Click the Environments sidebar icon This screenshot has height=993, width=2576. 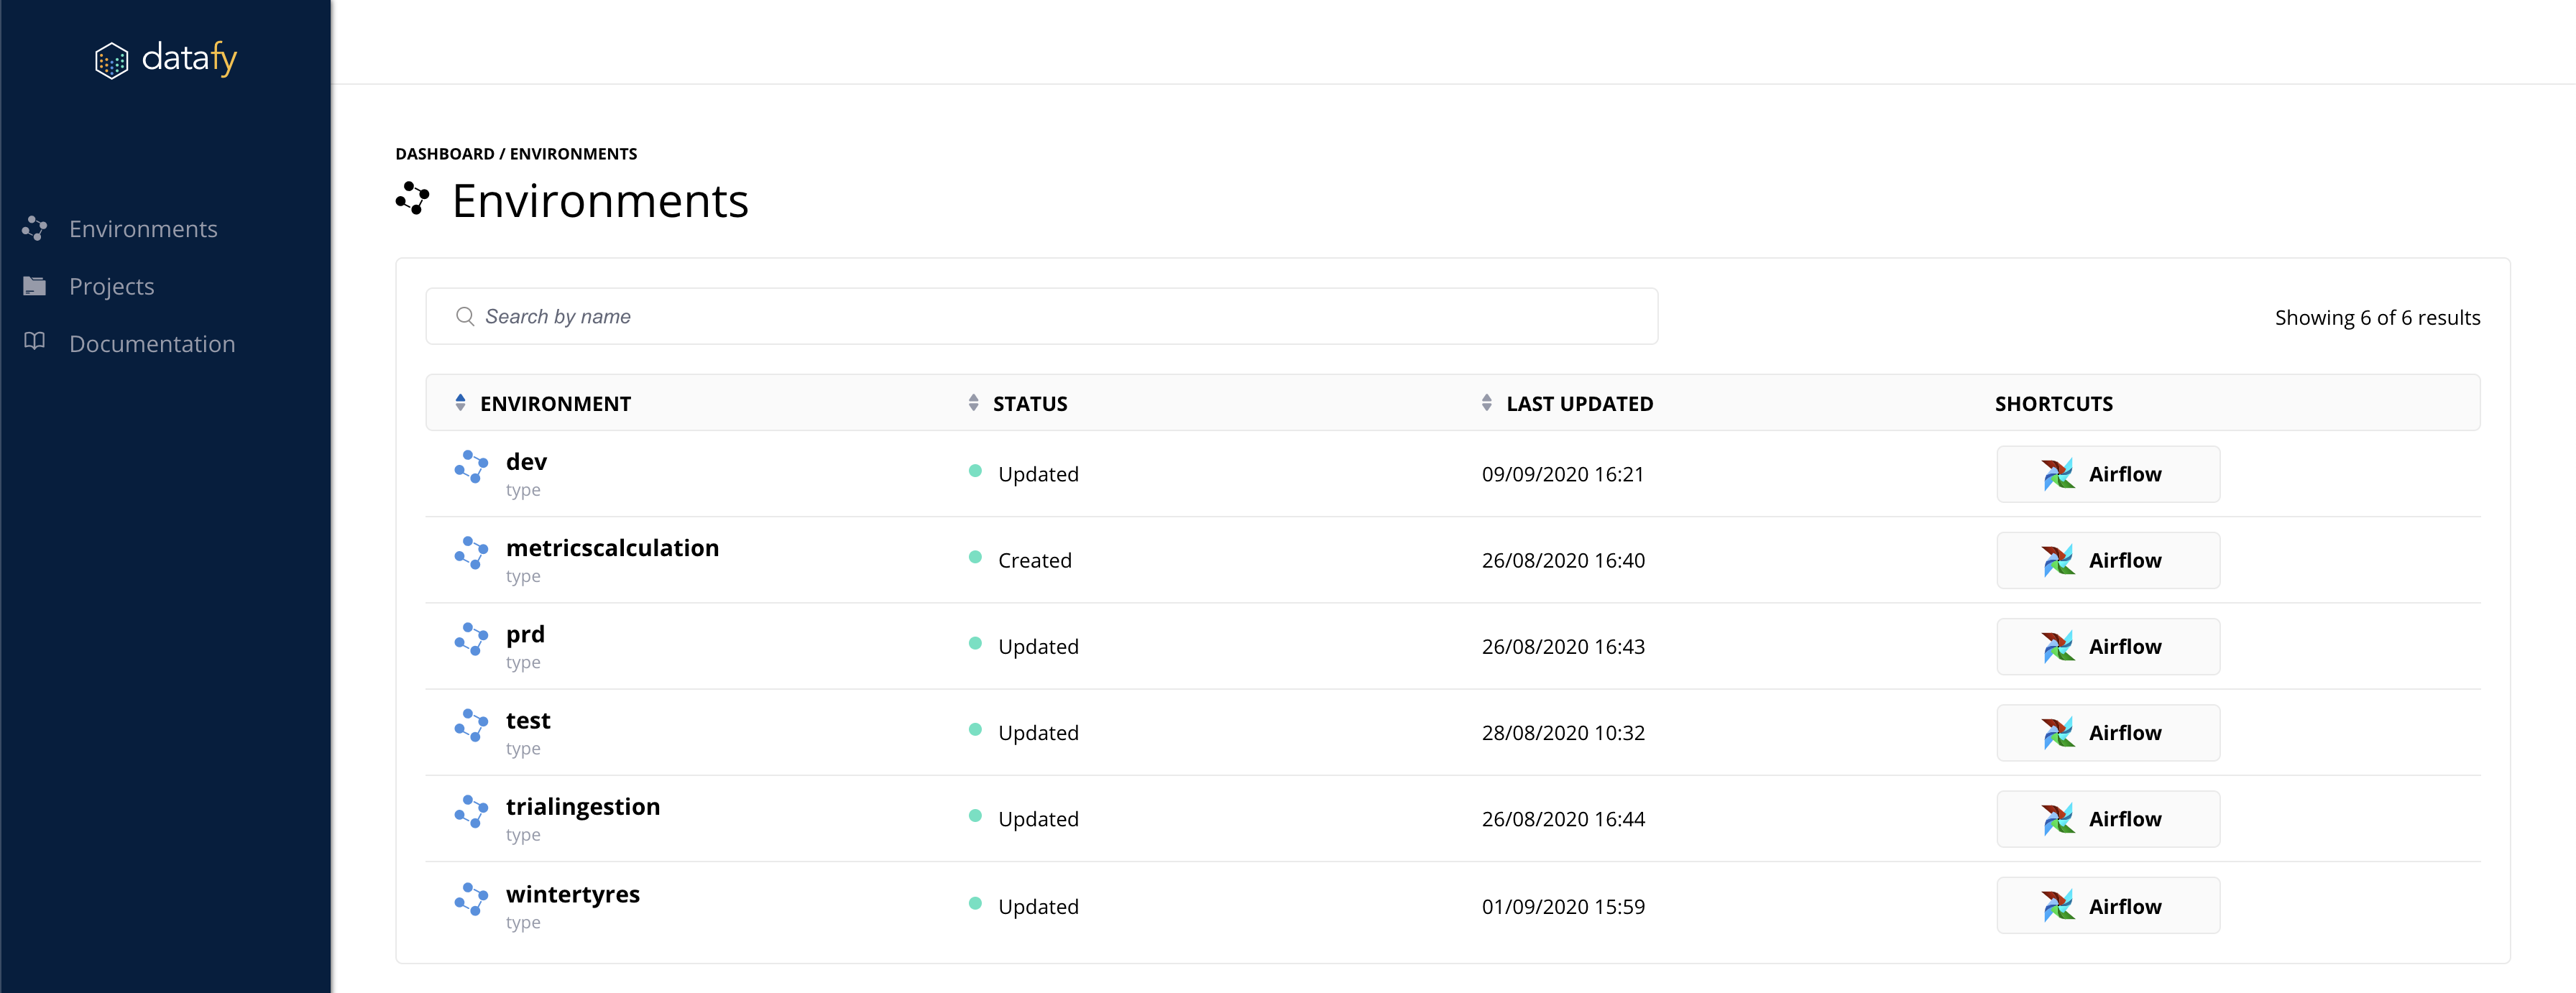35,229
